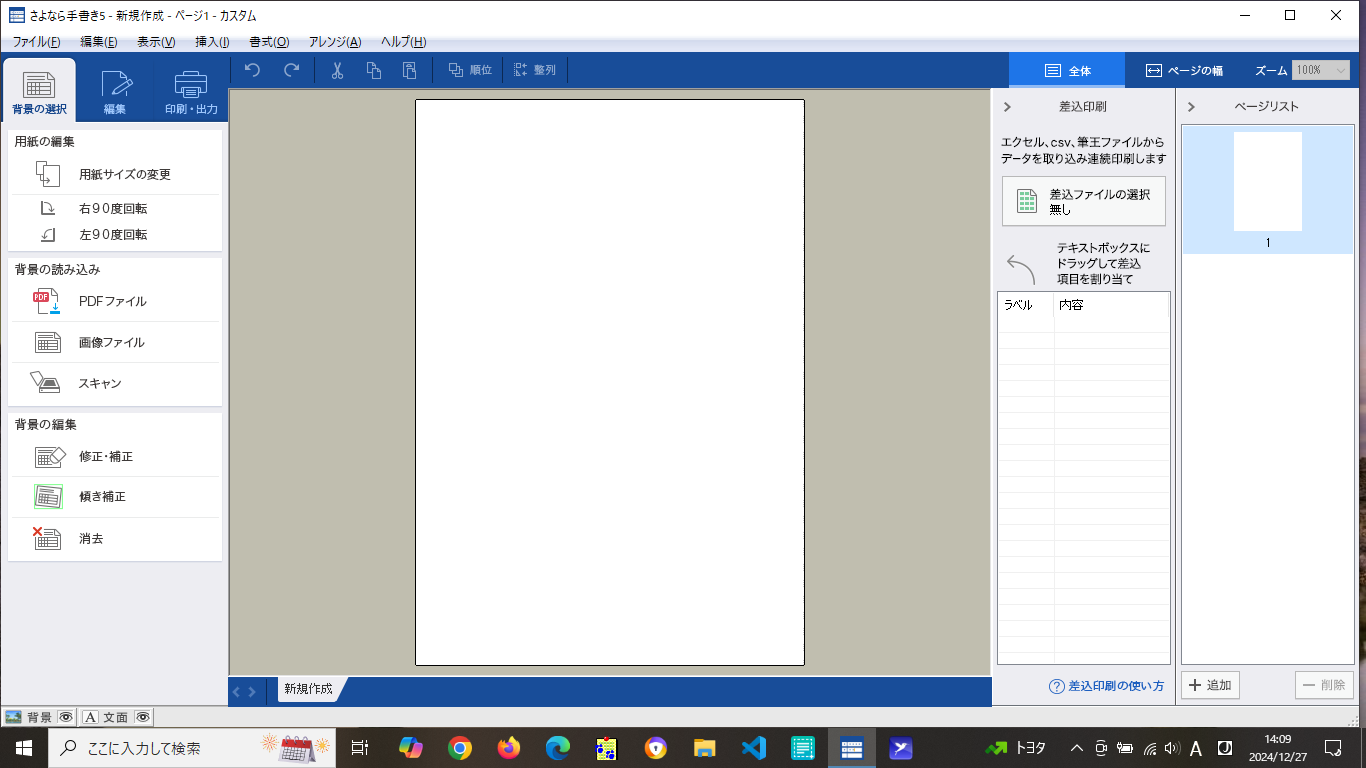Open Microsoft Edge from taskbar
Screen dimensions: 1366x768
(x=558, y=748)
